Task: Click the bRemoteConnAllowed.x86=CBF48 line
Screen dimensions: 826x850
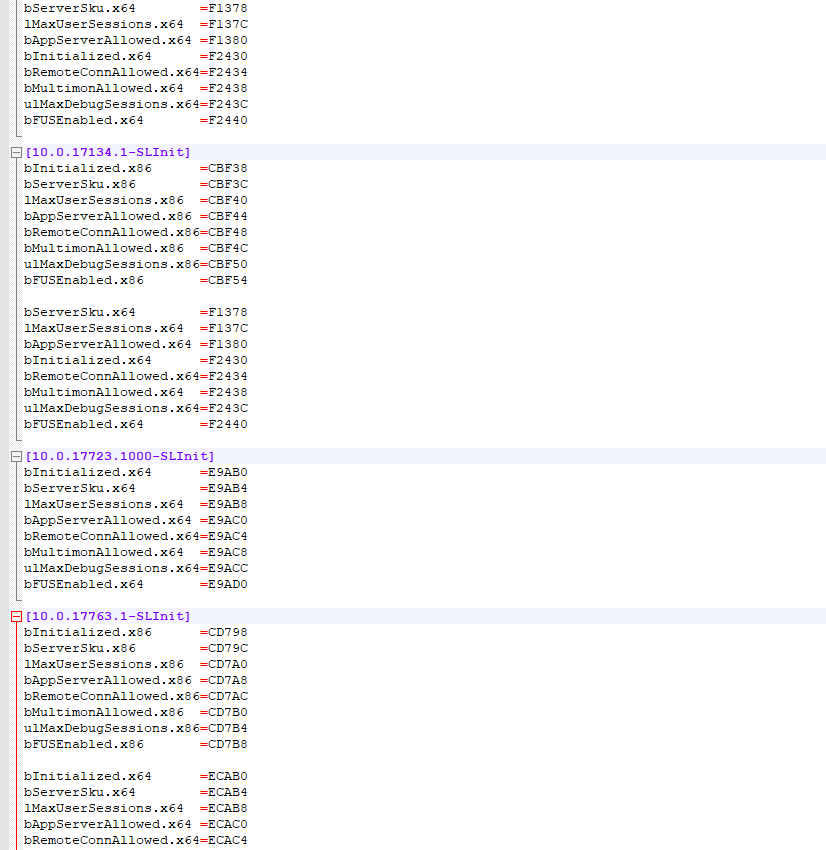Action: click(x=135, y=233)
